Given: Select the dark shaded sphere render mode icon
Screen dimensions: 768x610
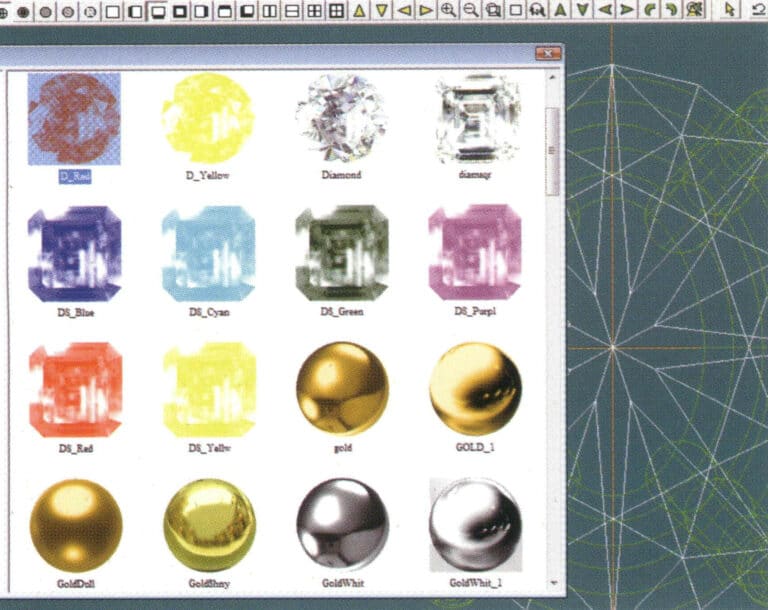Looking at the screenshot, I should (23, 12).
